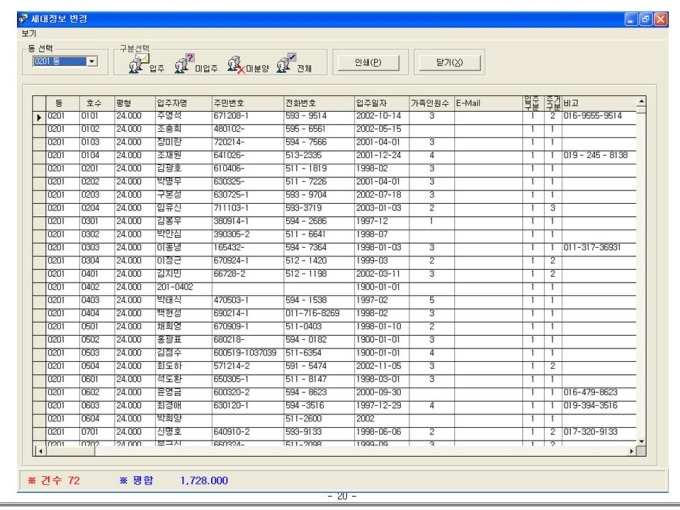Click move-in date 2003-01-03

pyautogui.click(x=382, y=208)
